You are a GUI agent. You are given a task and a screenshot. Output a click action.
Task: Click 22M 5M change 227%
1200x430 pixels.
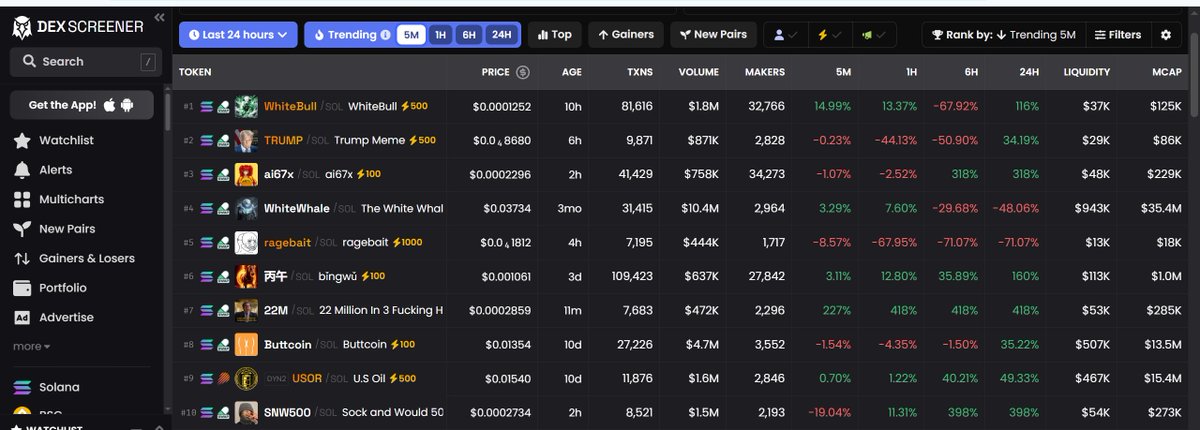[836, 311]
